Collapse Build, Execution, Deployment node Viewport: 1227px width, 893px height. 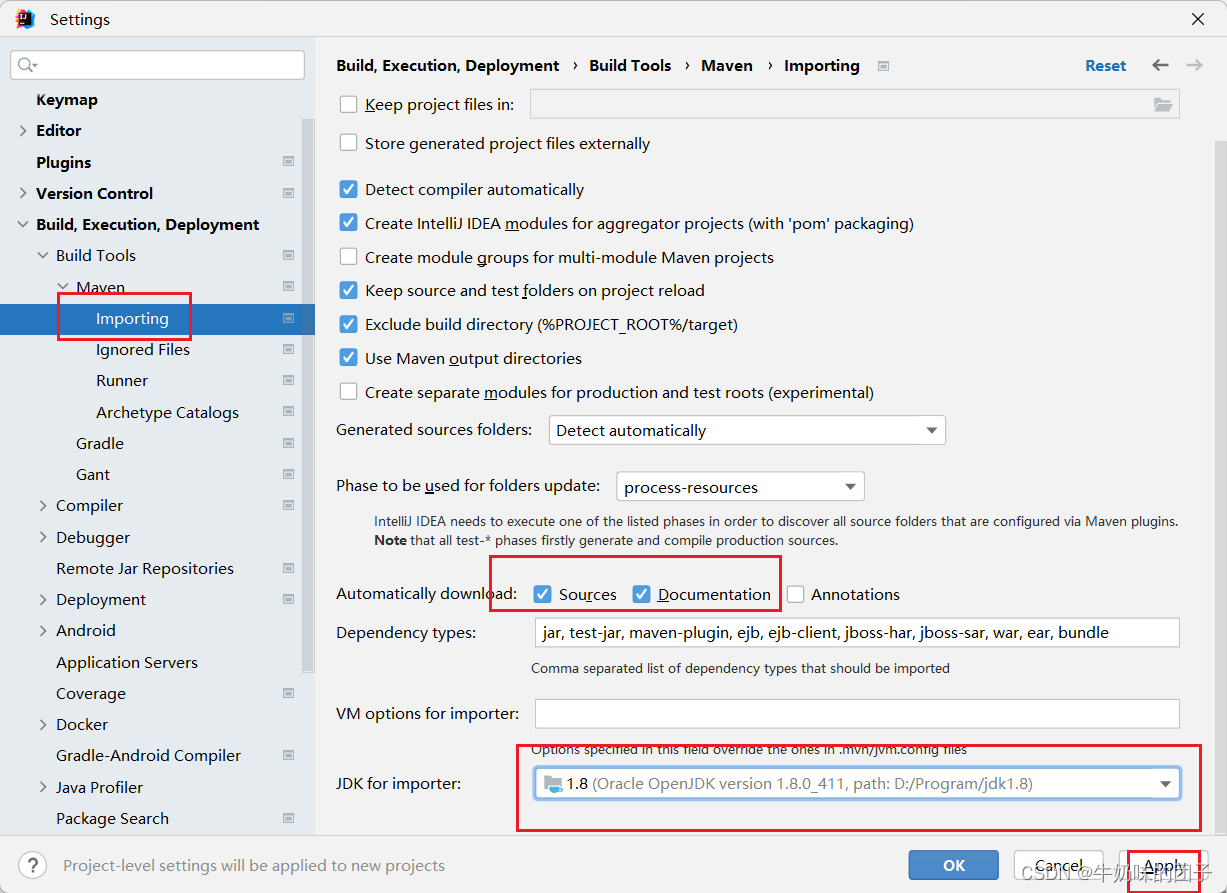pyautogui.click(x=23, y=225)
